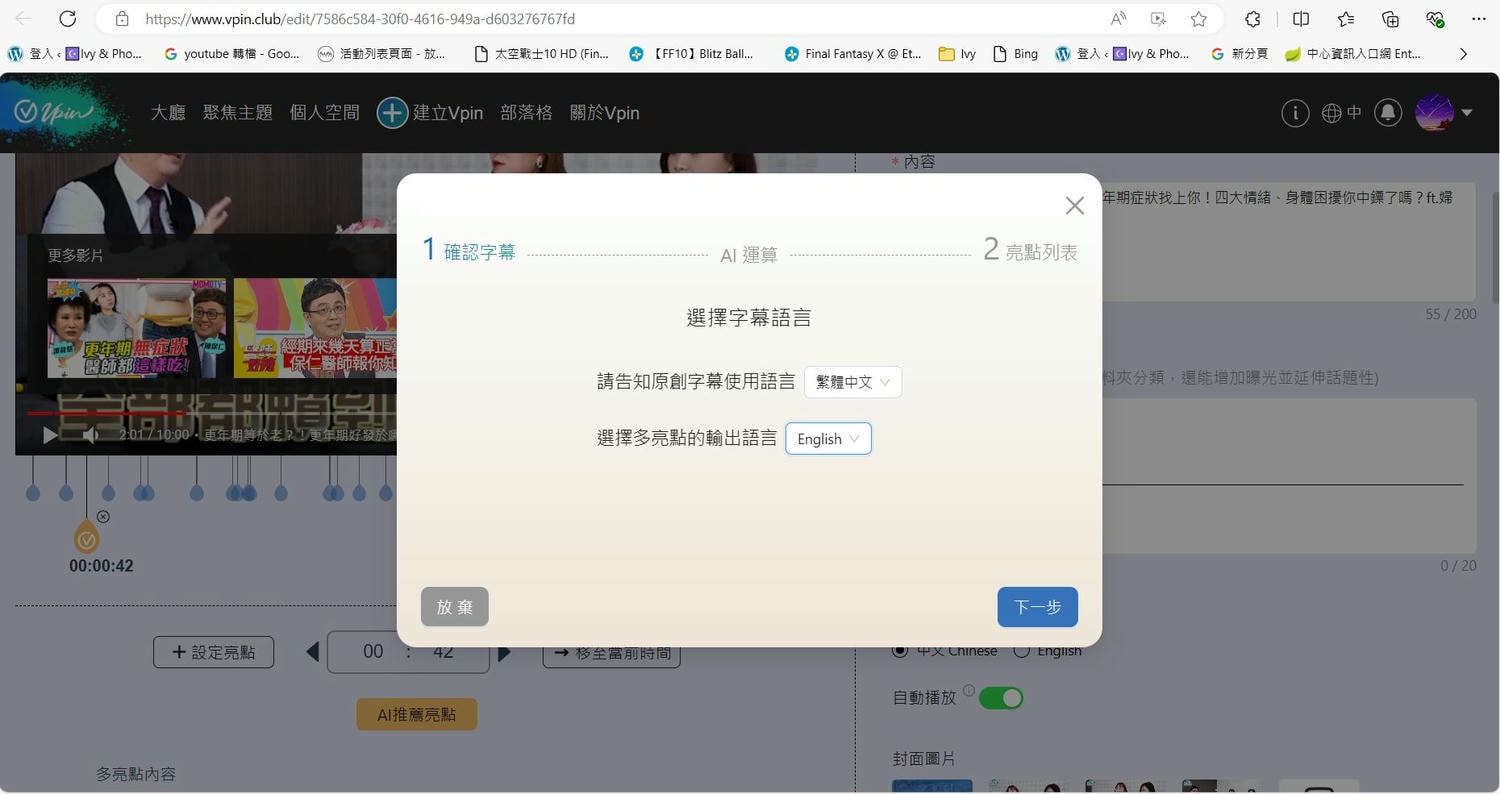The width and height of the screenshot is (1500, 794).
Task: Remove the selected highlight x icon
Action: click(x=103, y=517)
